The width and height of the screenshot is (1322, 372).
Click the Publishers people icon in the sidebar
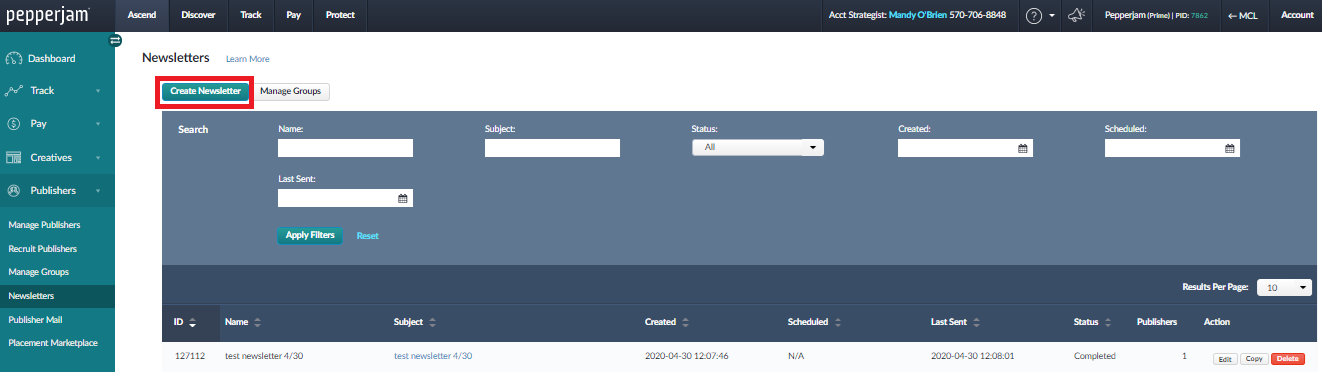coord(15,190)
